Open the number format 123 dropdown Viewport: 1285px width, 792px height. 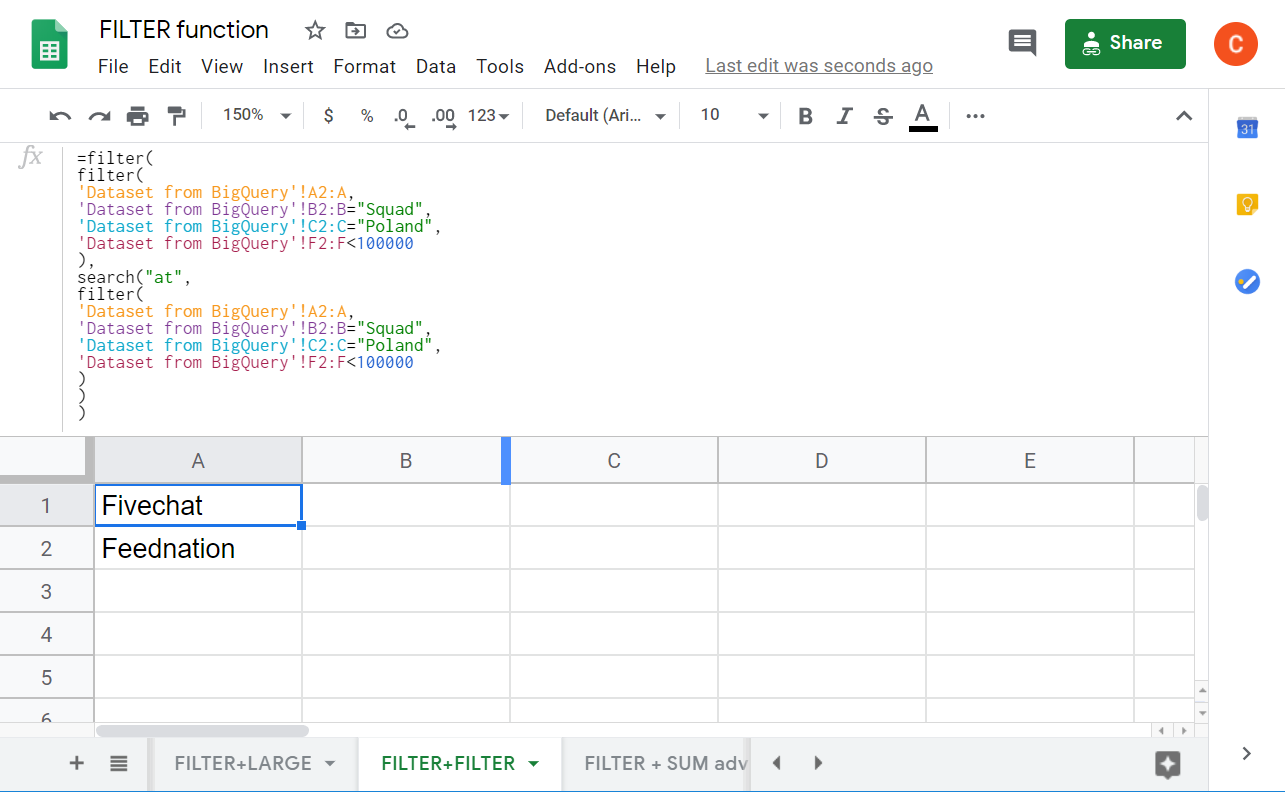click(x=487, y=115)
